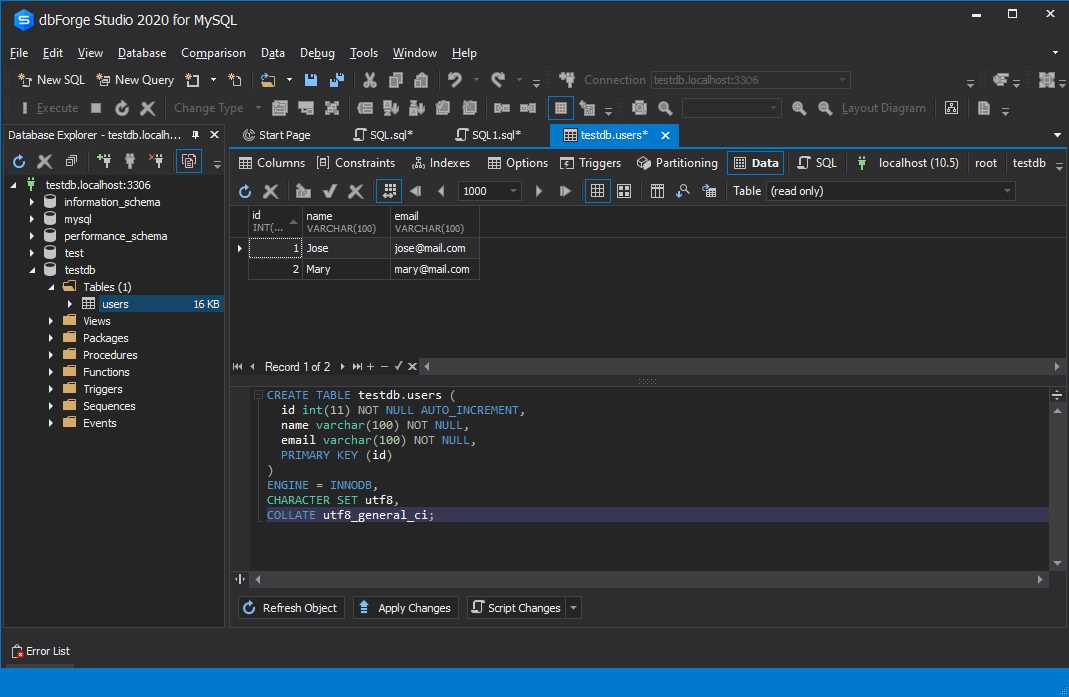Click the Disconnect plug icon with red X
Viewport: 1069px width, 697px height.
tap(156, 161)
